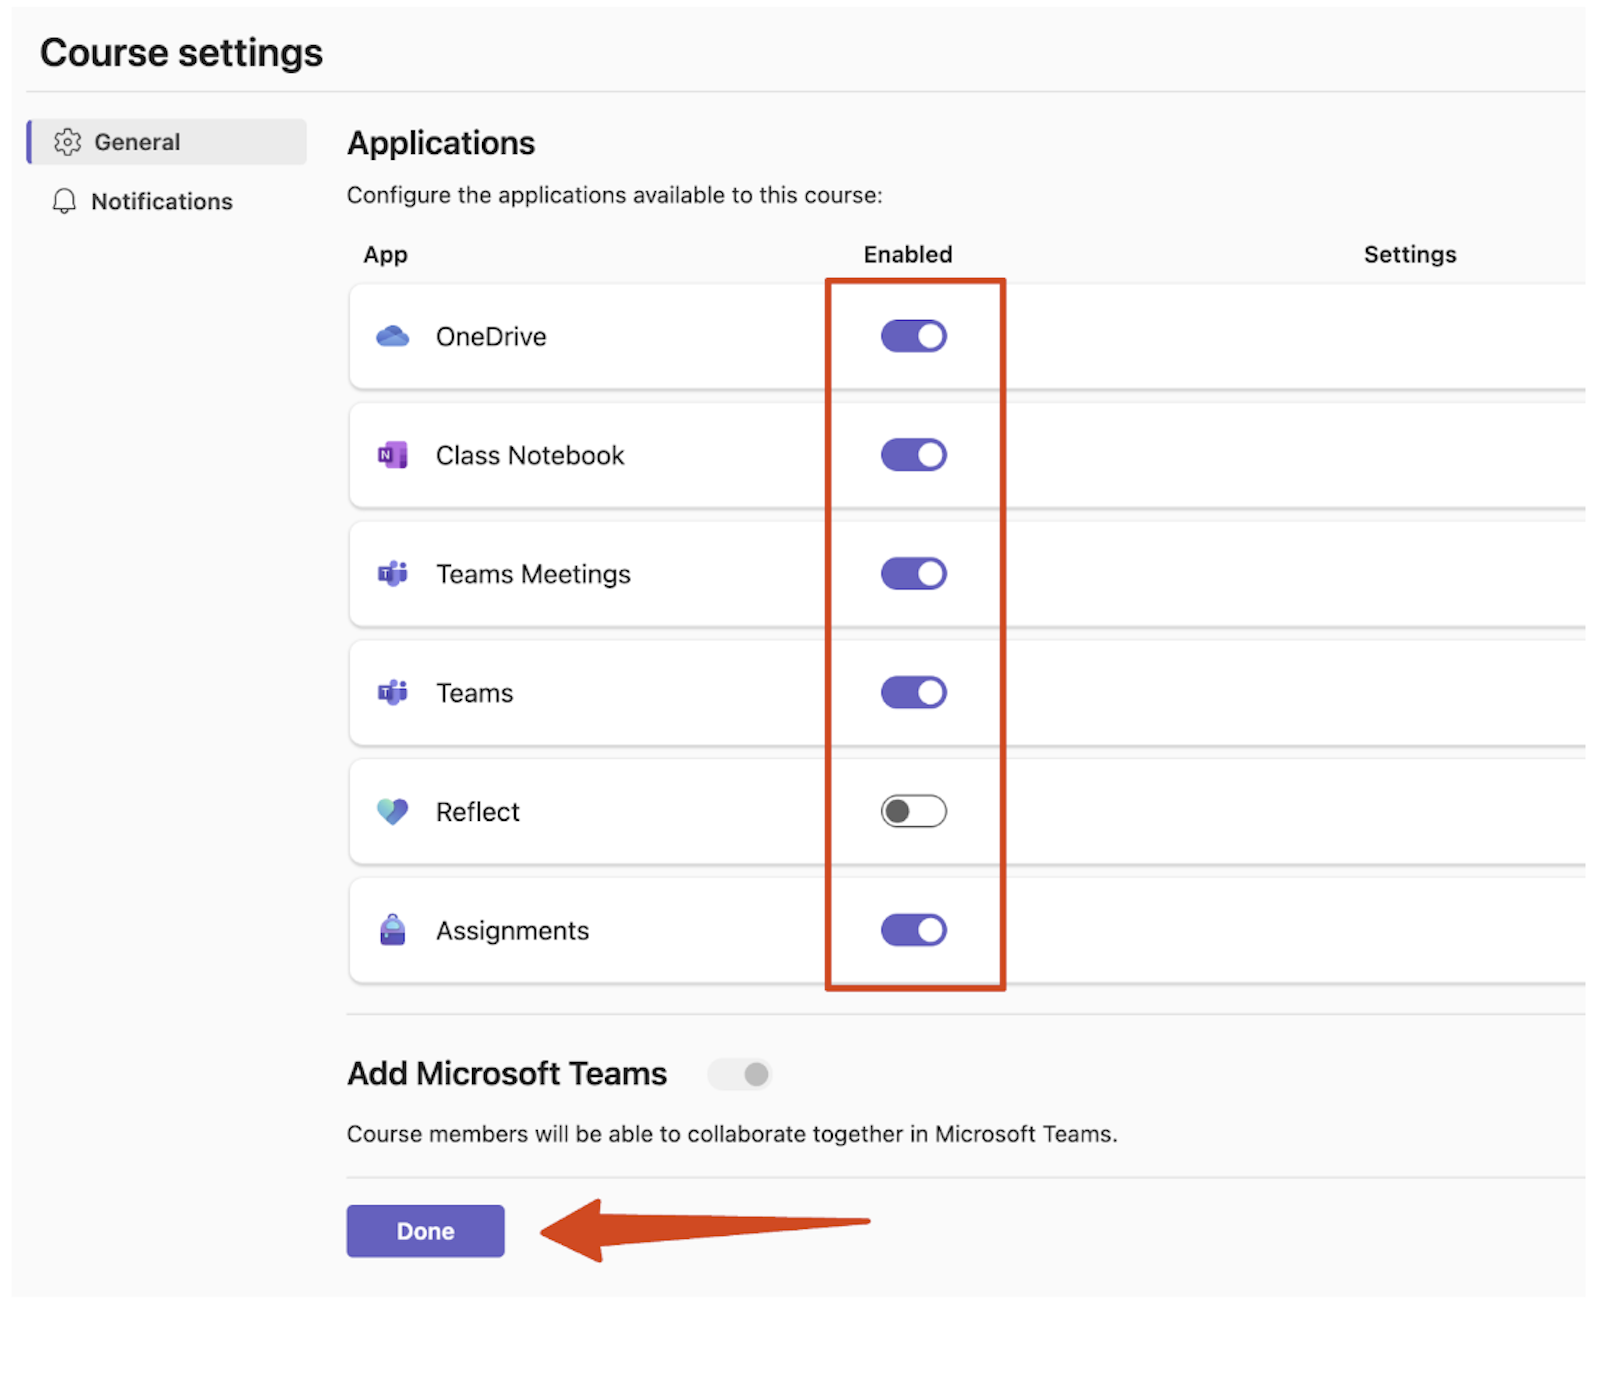Image resolution: width=1600 pixels, height=1374 pixels.
Task: Click the Teams Meetings app icon
Action: tap(392, 574)
